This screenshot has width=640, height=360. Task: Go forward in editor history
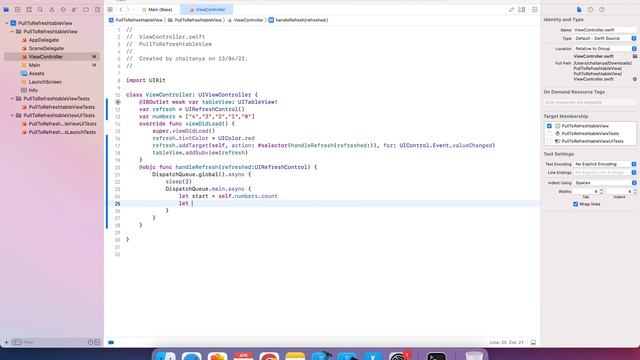coord(128,9)
